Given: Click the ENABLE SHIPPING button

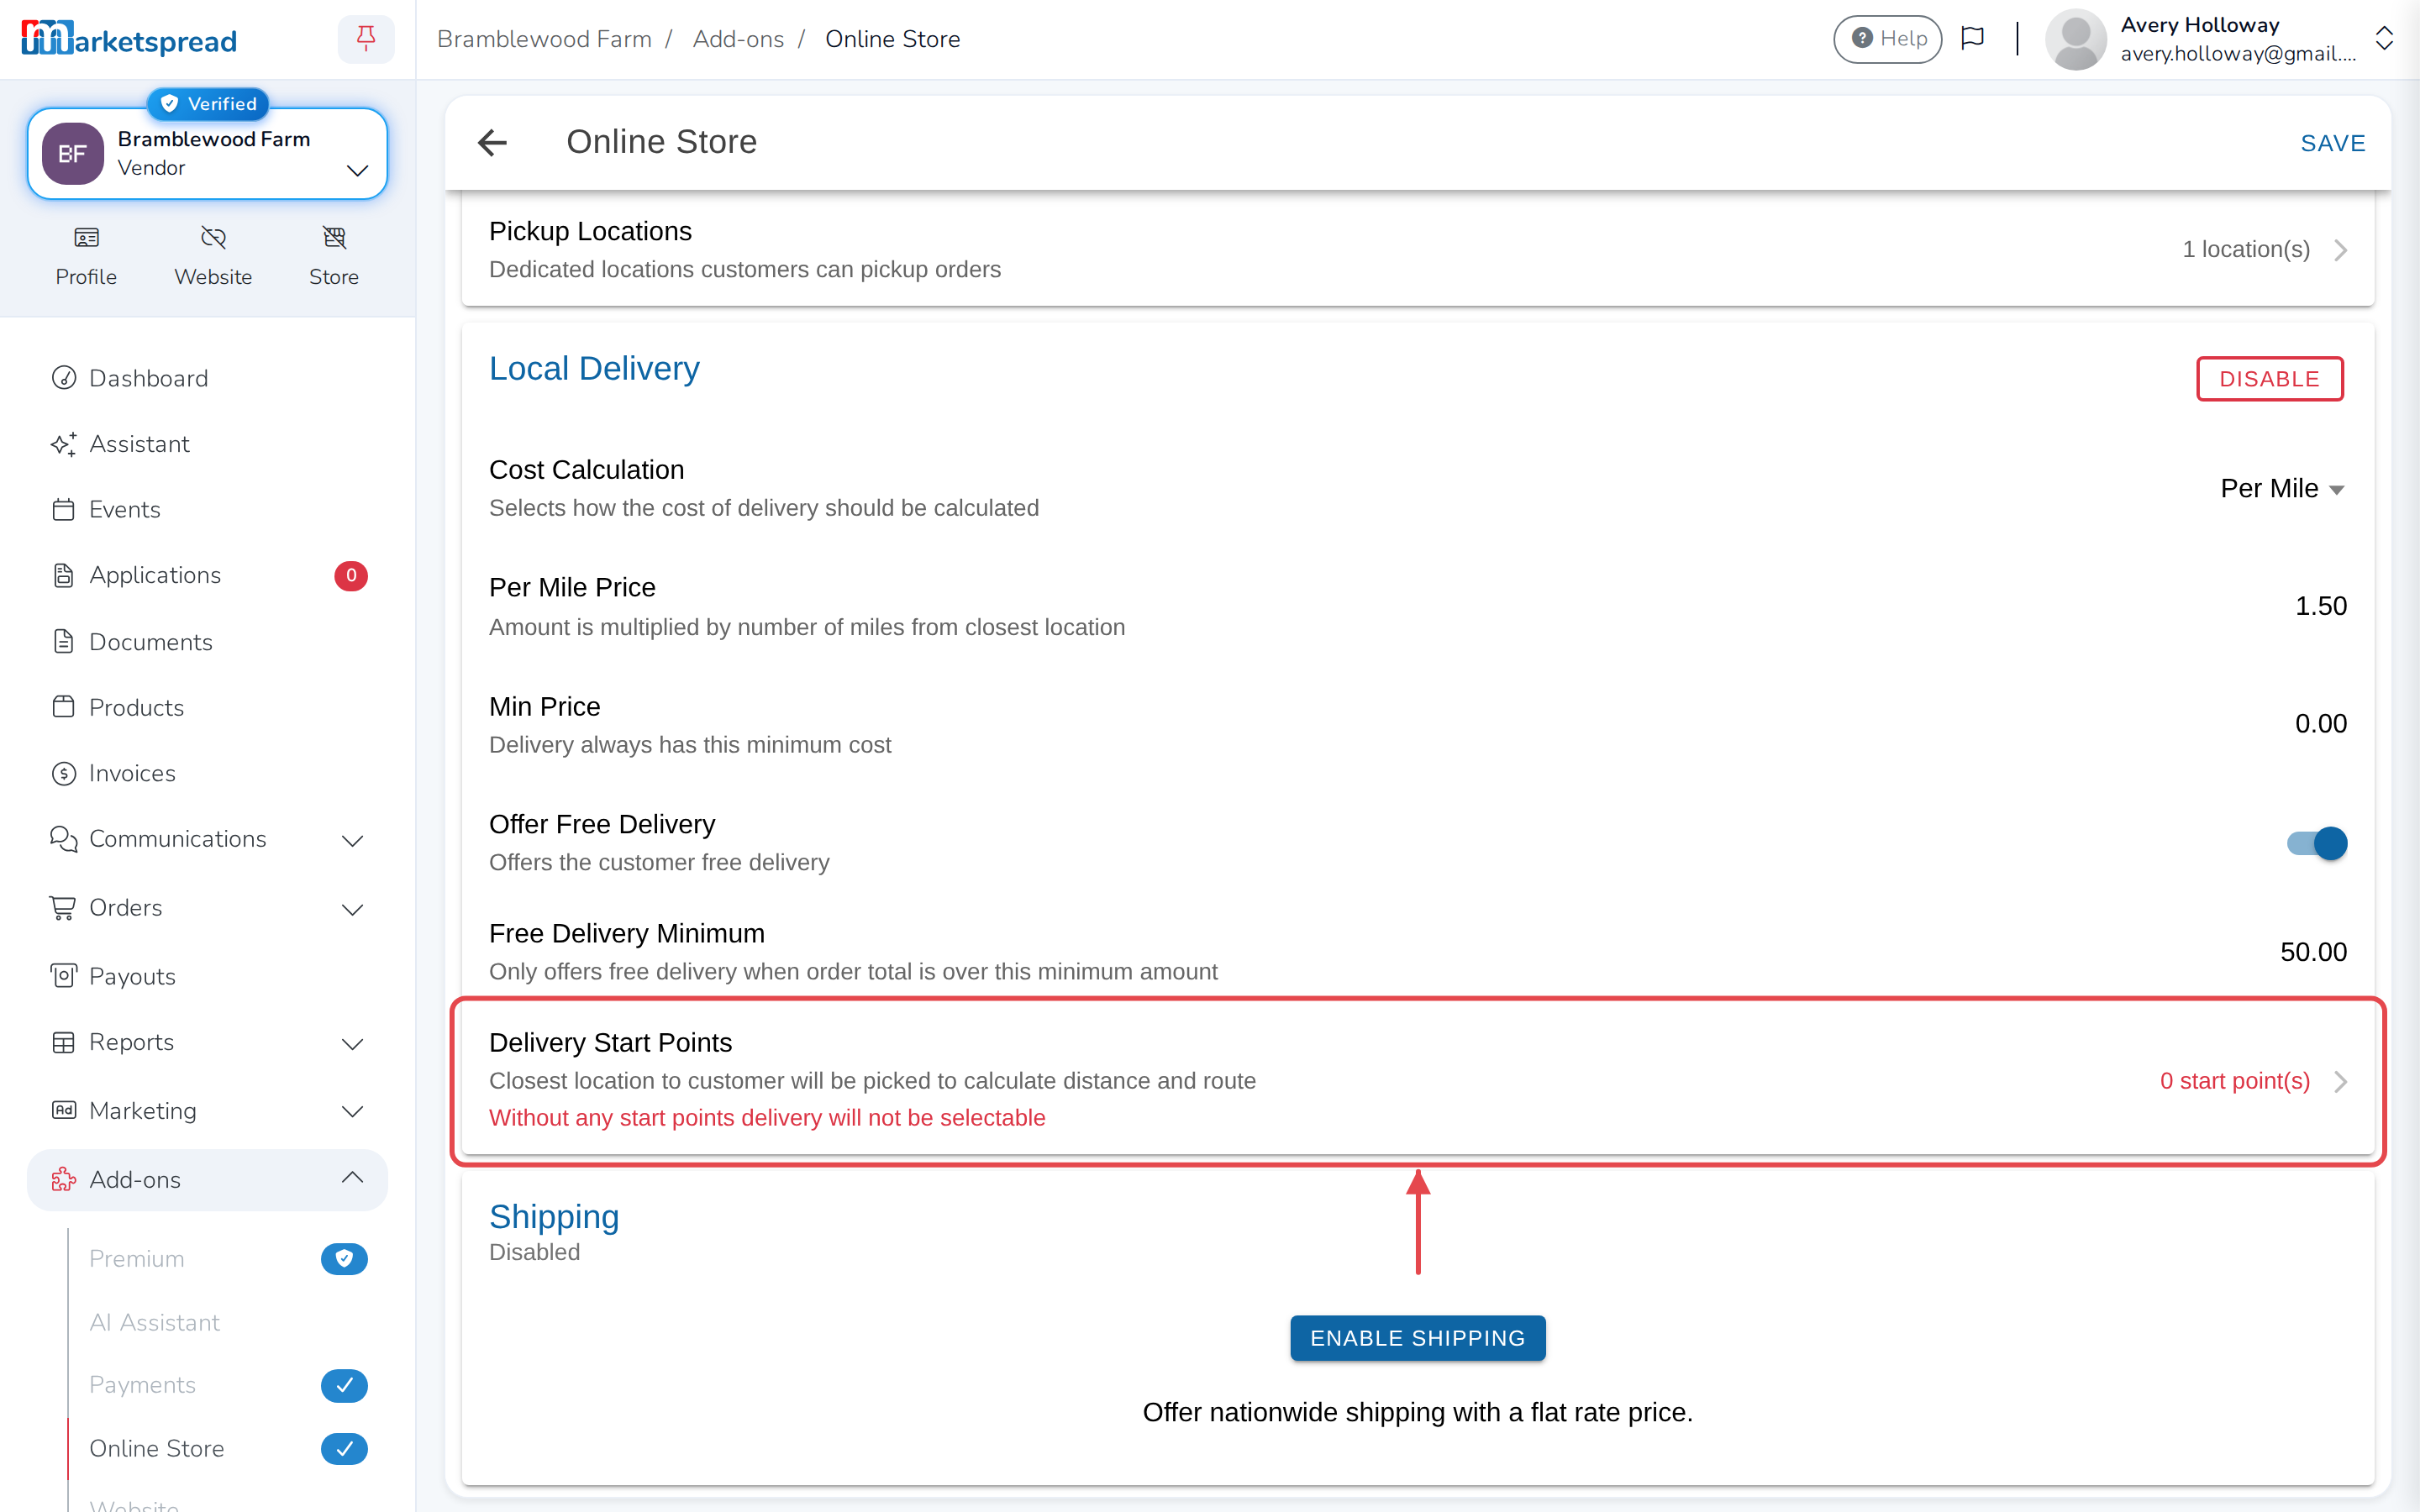Looking at the screenshot, I should pyautogui.click(x=1417, y=1338).
